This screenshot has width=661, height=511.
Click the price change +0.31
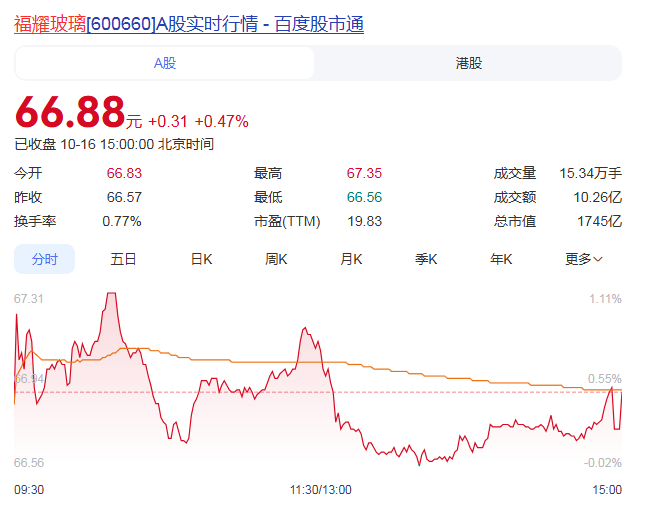[168, 121]
